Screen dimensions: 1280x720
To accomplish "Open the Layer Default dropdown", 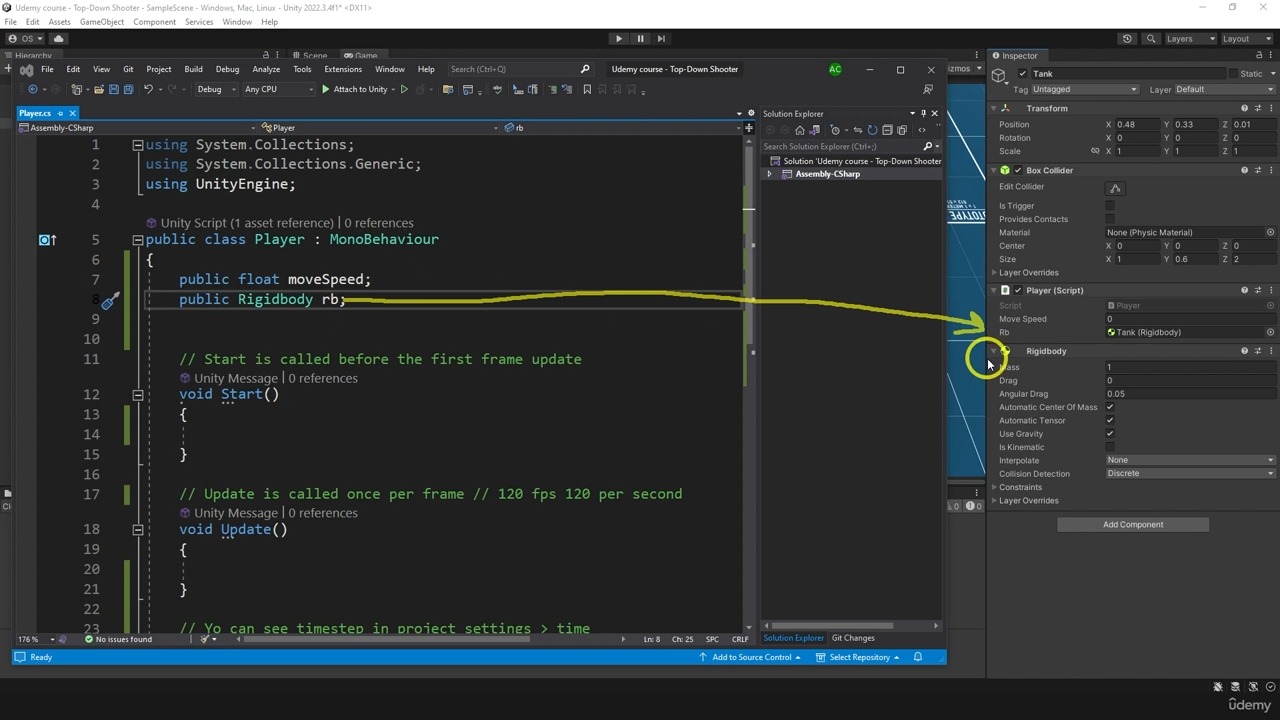I will pyautogui.click(x=1224, y=90).
